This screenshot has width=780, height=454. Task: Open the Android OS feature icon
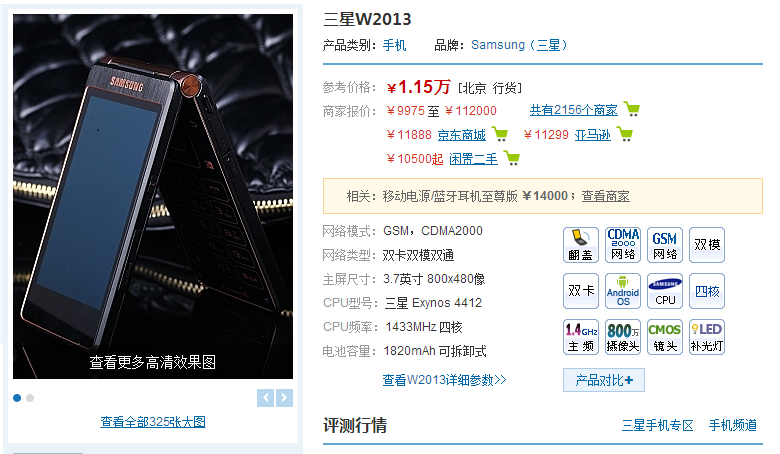623,291
